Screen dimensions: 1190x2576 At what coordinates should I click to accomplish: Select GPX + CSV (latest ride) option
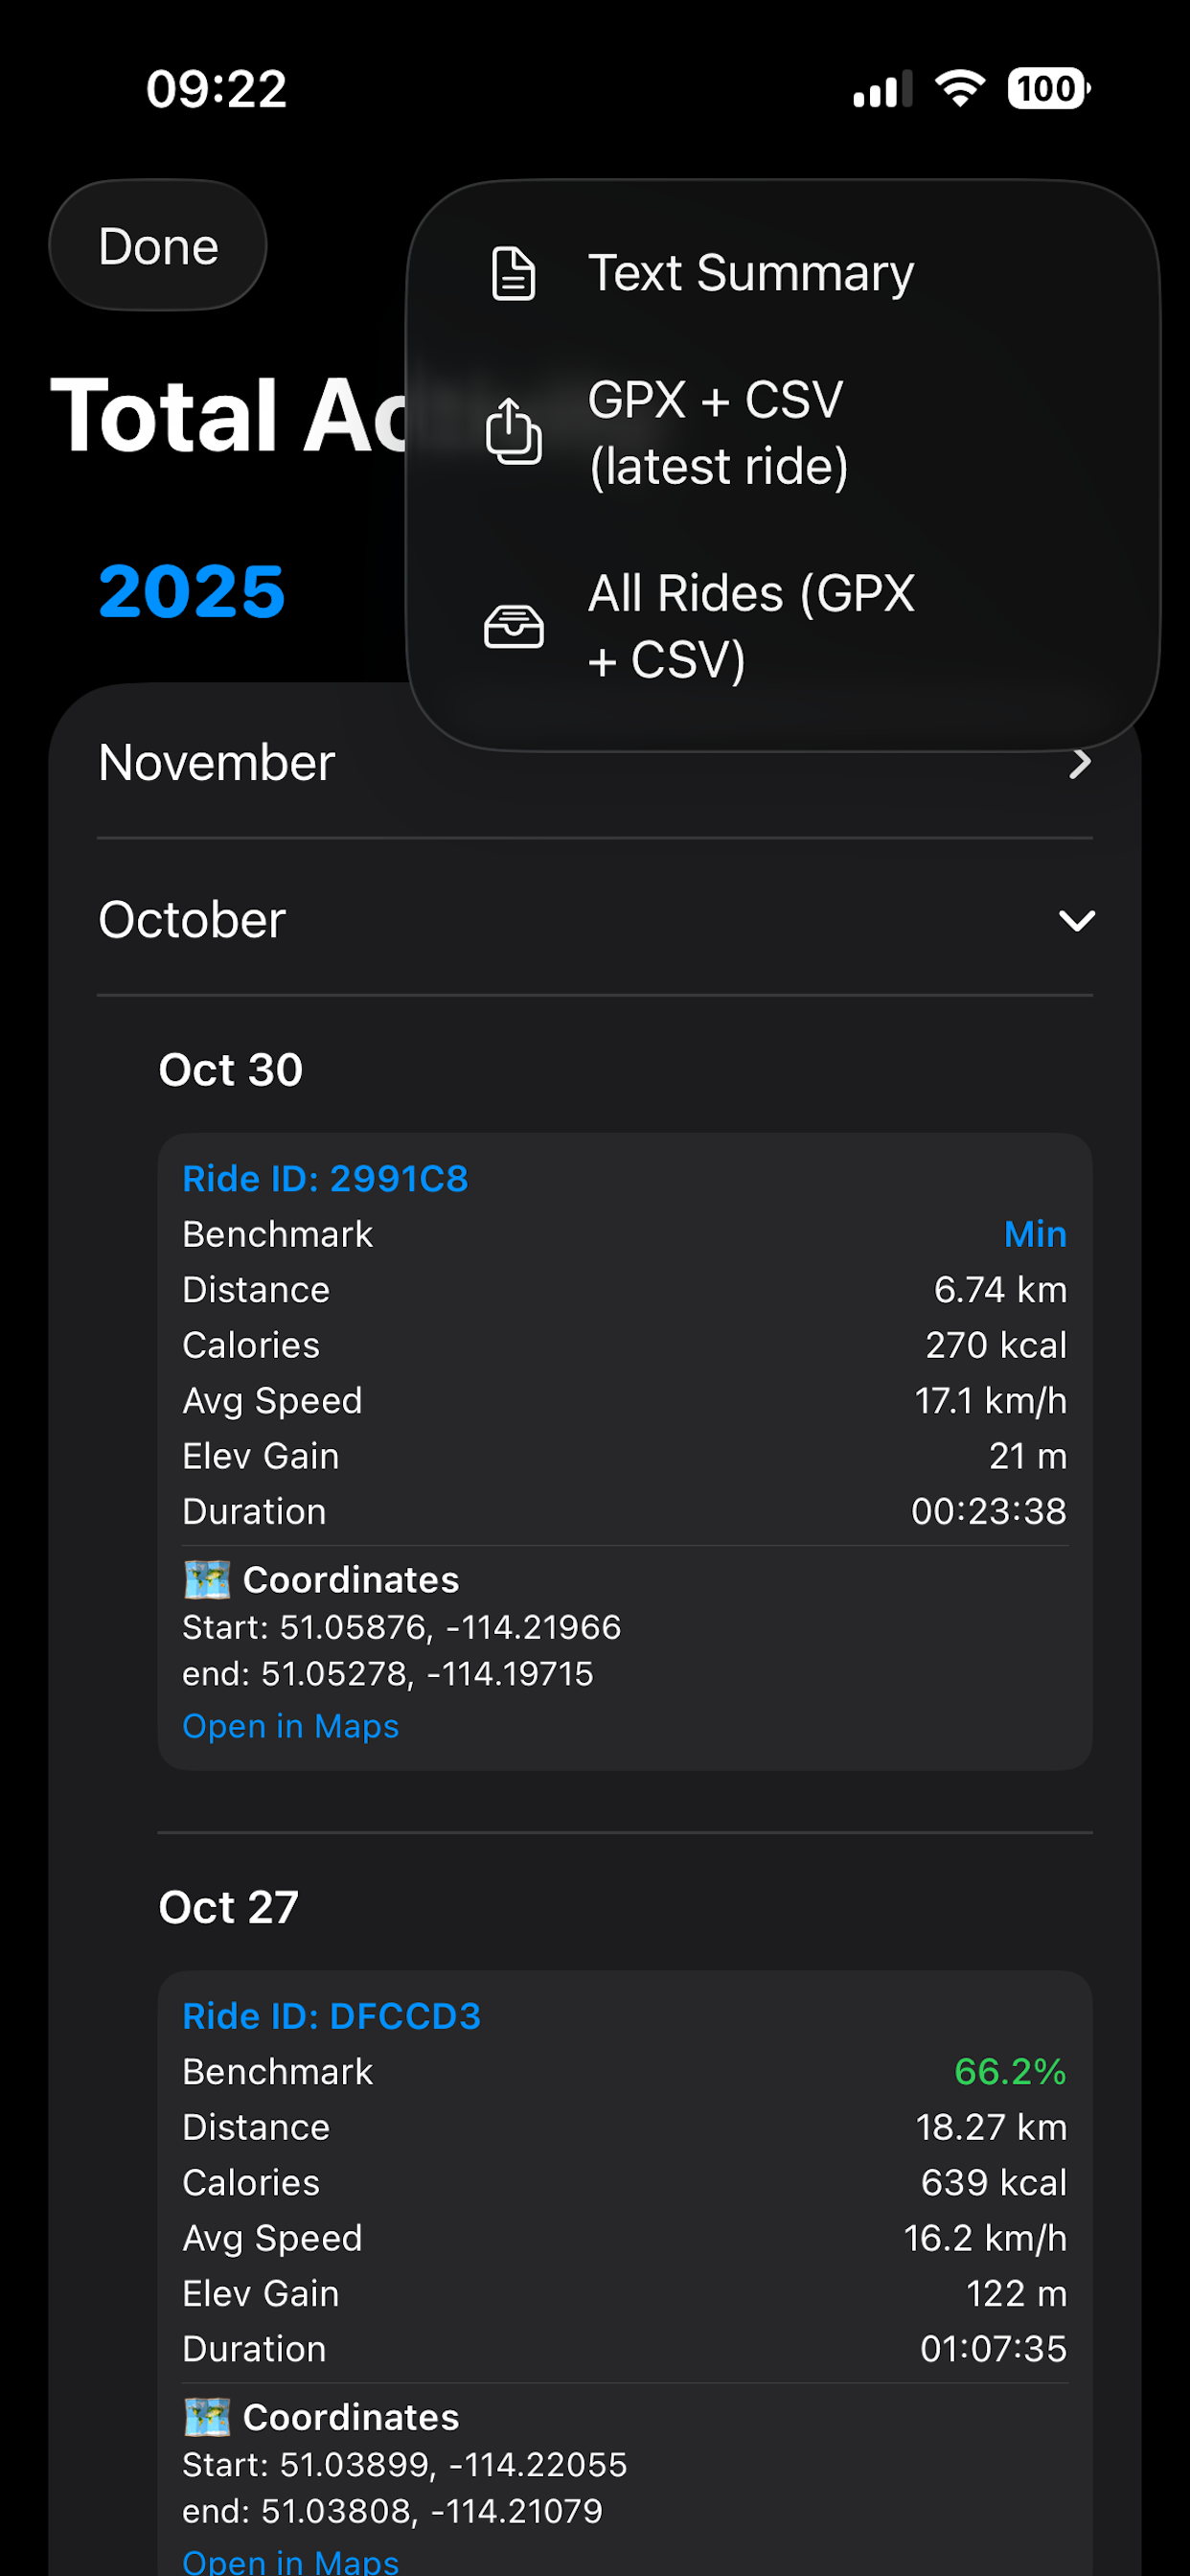click(x=718, y=433)
